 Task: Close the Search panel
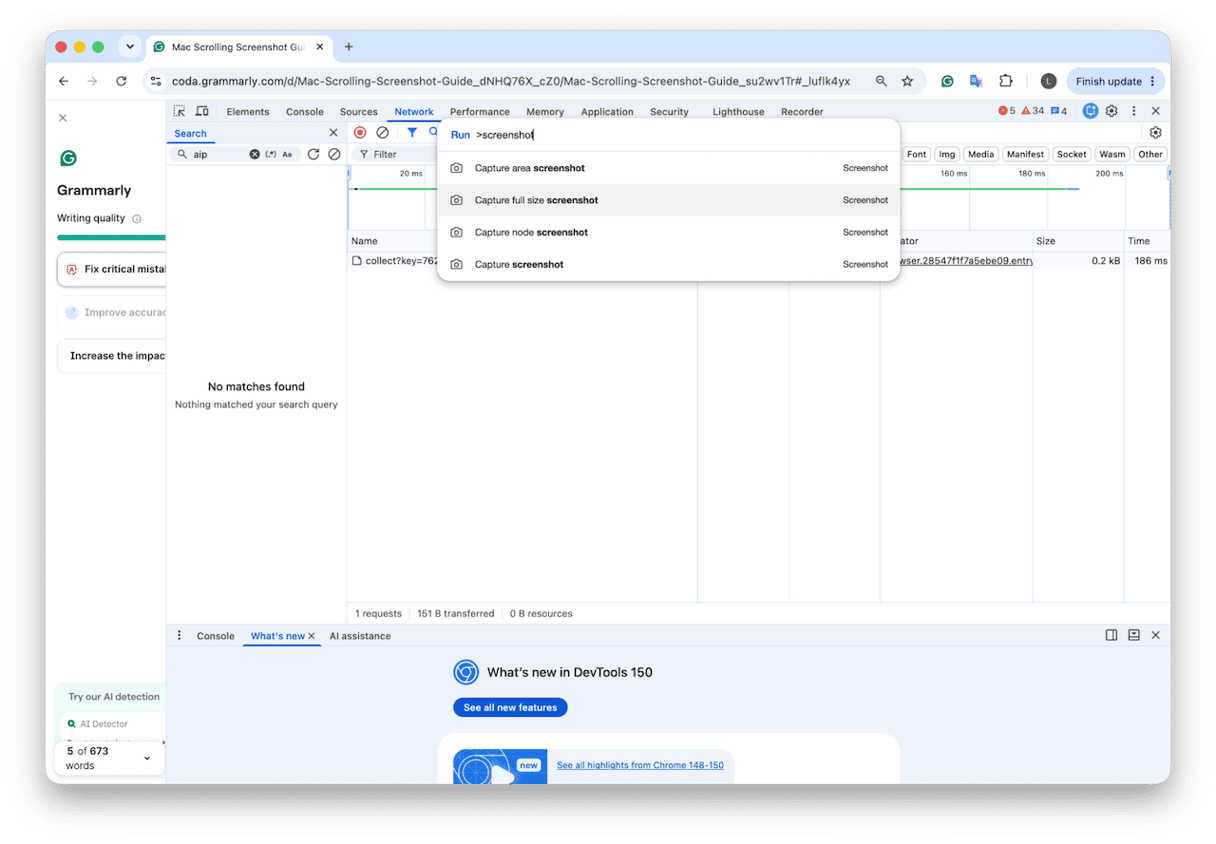(x=333, y=133)
